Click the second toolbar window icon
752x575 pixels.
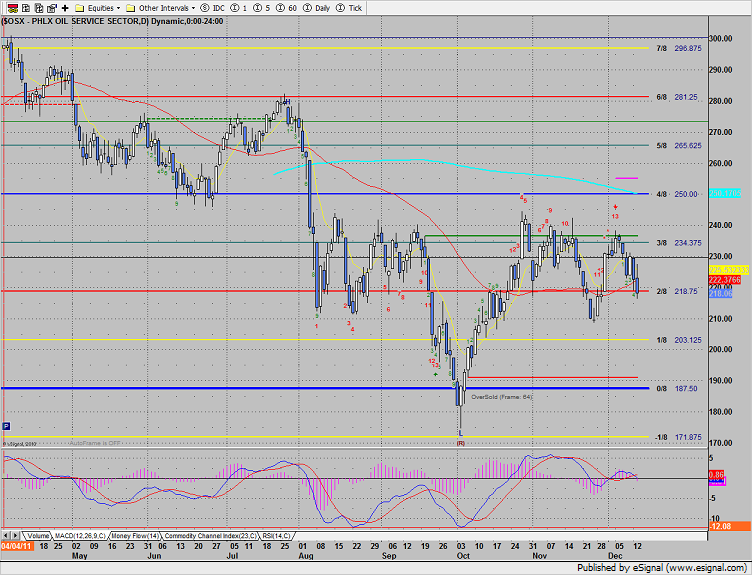(x=26, y=8)
